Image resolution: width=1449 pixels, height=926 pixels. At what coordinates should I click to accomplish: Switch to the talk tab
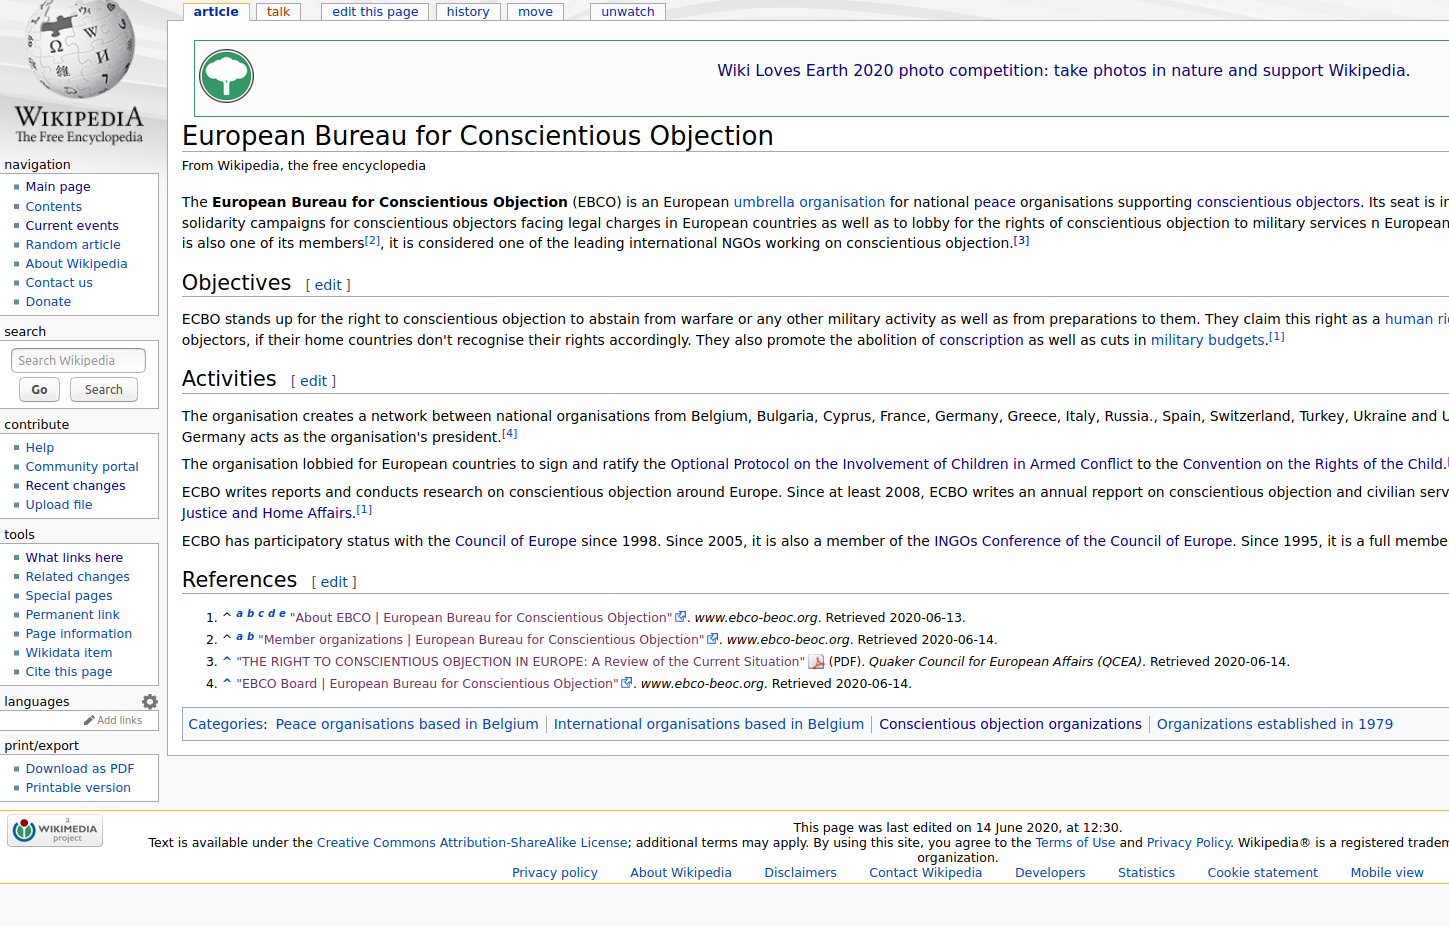pos(278,12)
